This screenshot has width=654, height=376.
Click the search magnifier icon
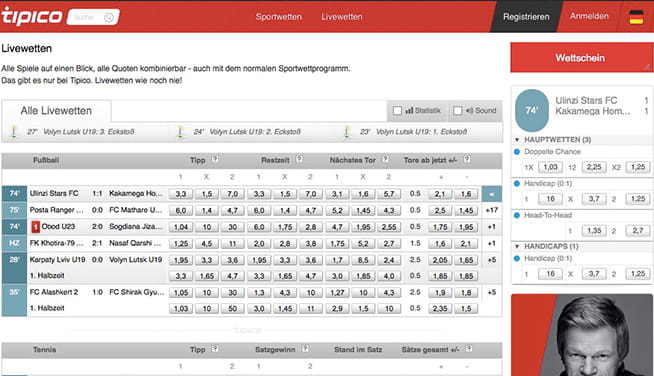(x=109, y=17)
